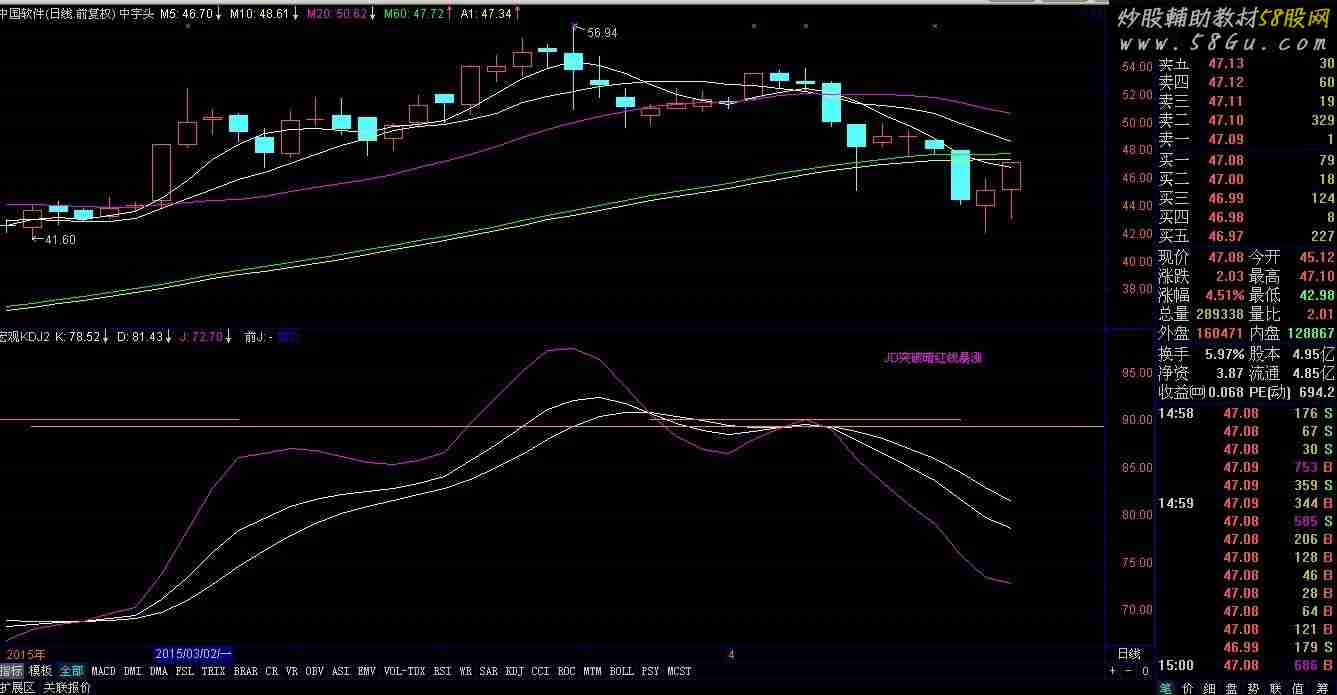Viewport: 1337px width, 695px height.
Task: Show the PSY indicator
Action: (x=650, y=671)
